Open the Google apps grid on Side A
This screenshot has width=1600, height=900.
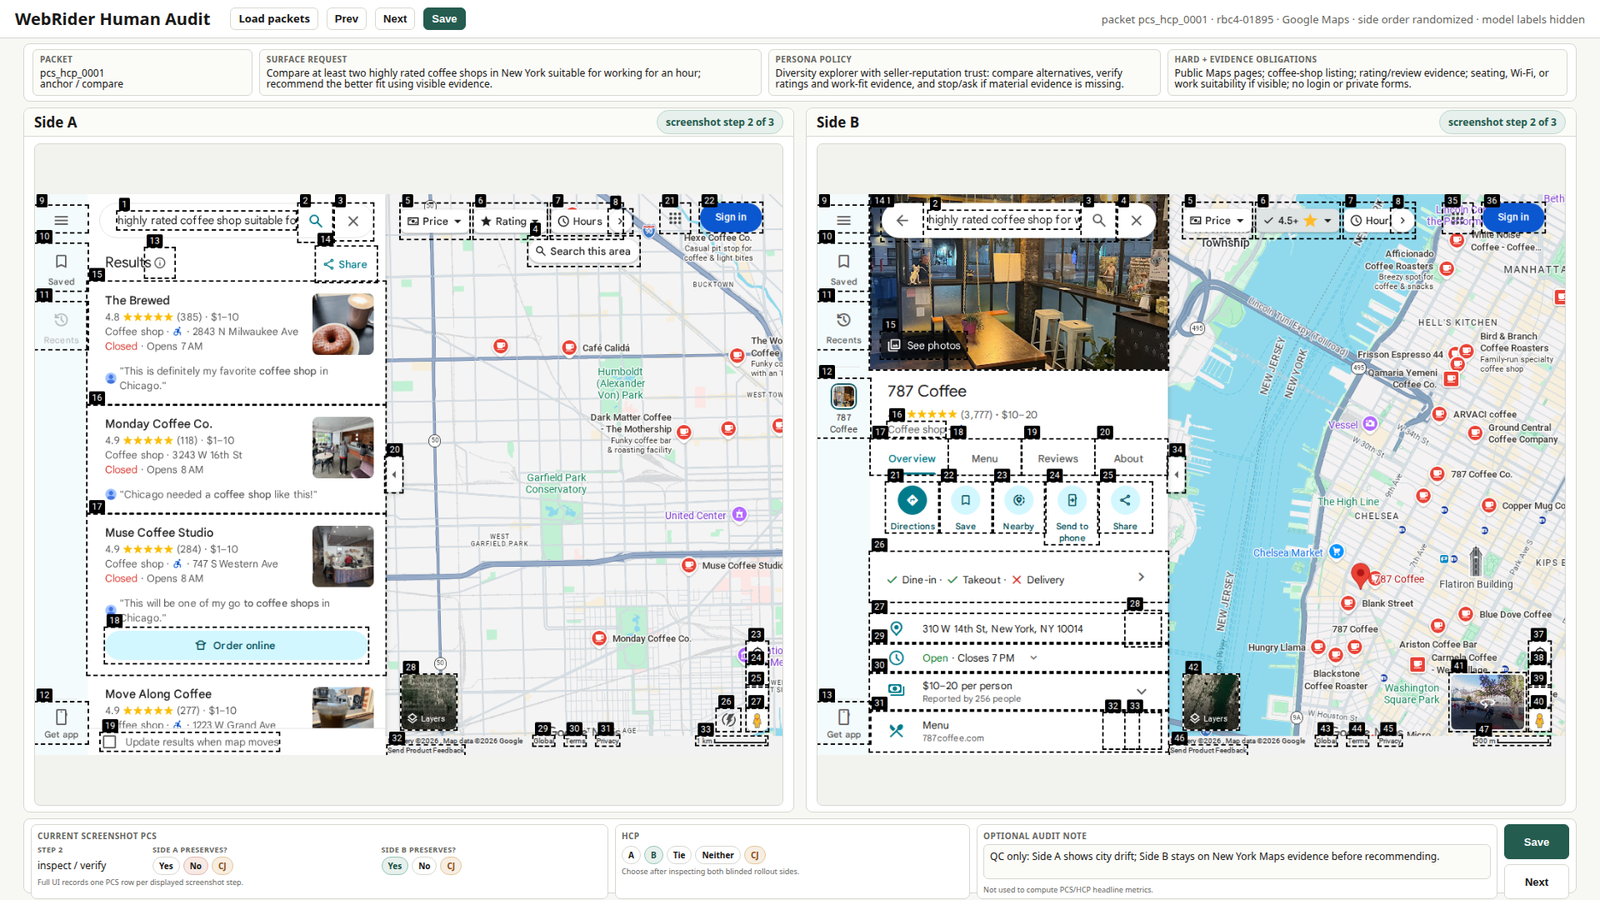pyautogui.click(x=676, y=218)
